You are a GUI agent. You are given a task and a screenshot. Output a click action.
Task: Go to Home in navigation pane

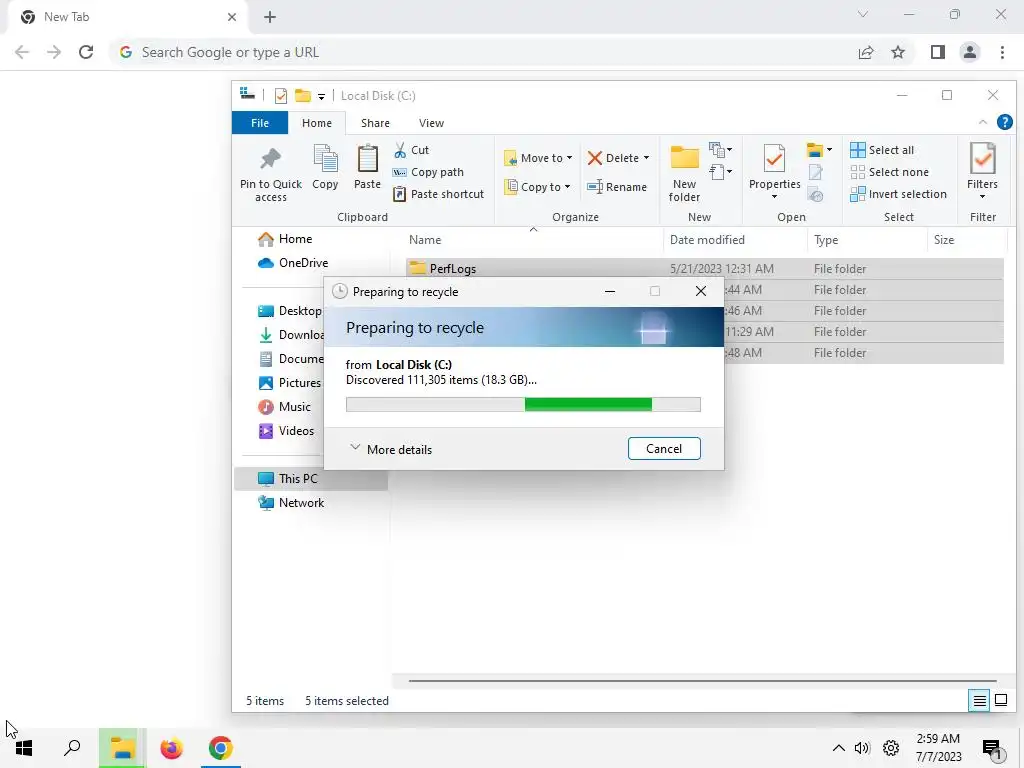tap(285, 239)
